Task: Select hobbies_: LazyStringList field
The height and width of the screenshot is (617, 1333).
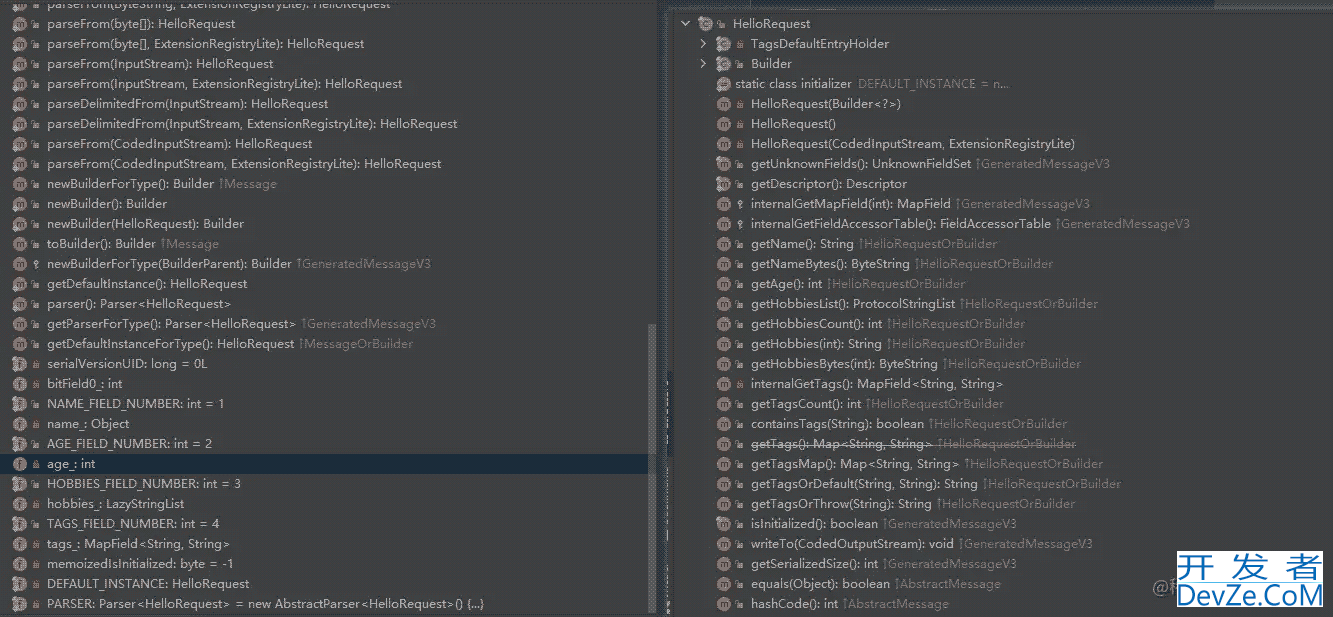Action: [x=116, y=503]
